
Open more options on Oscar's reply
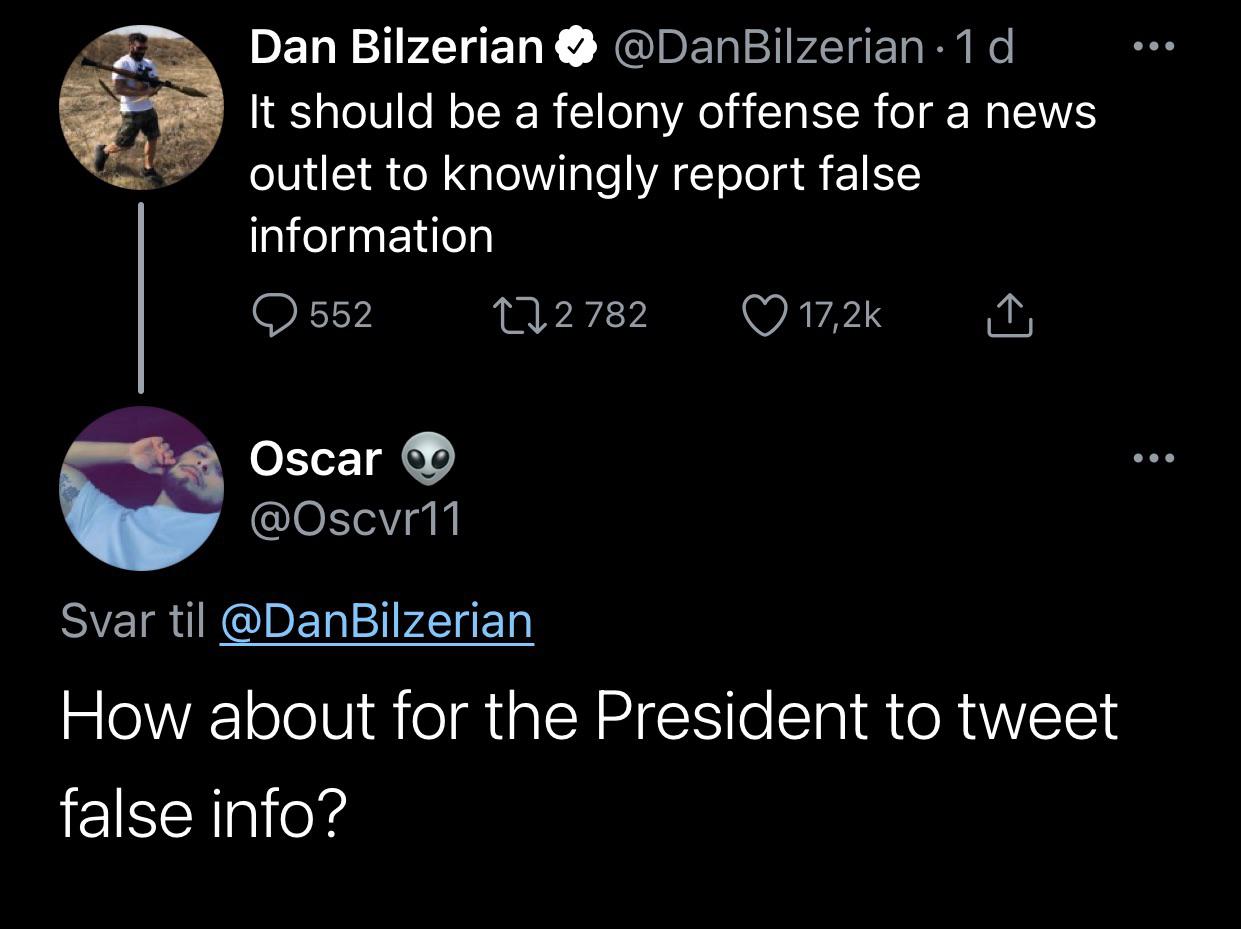(x=1154, y=458)
